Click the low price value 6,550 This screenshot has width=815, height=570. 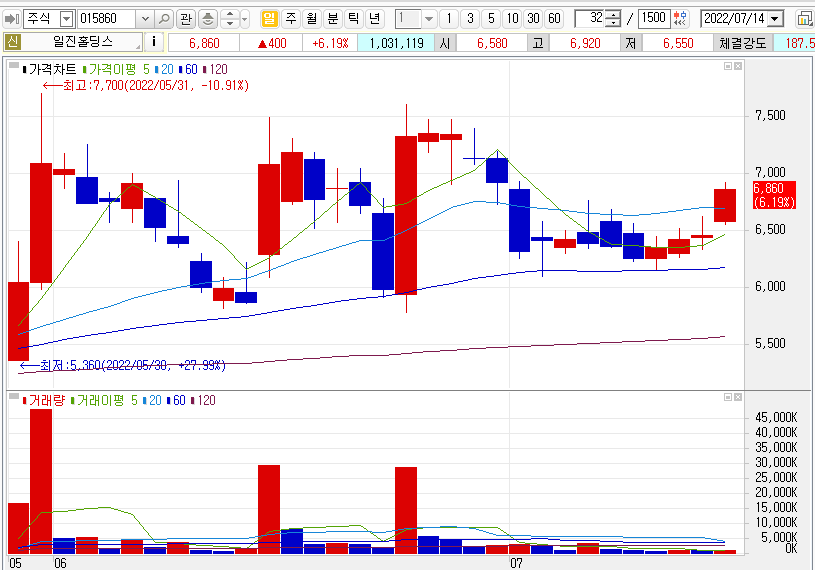pyautogui.click(x=678, y=43)
